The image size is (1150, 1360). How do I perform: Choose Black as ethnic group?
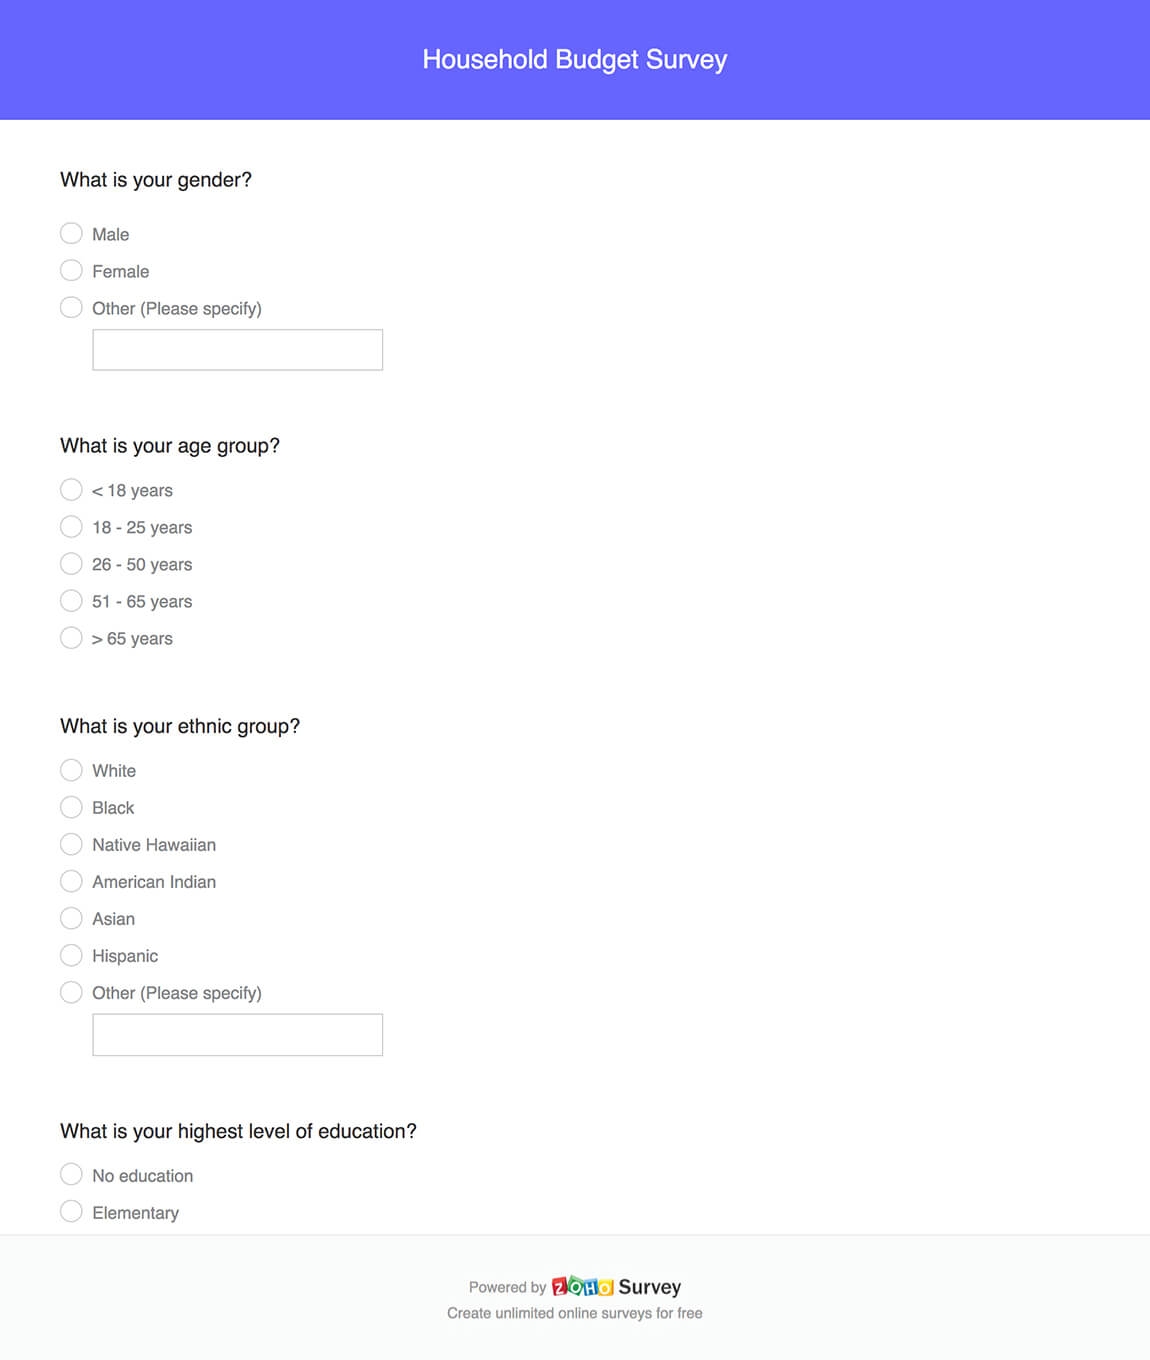(71, 807)
